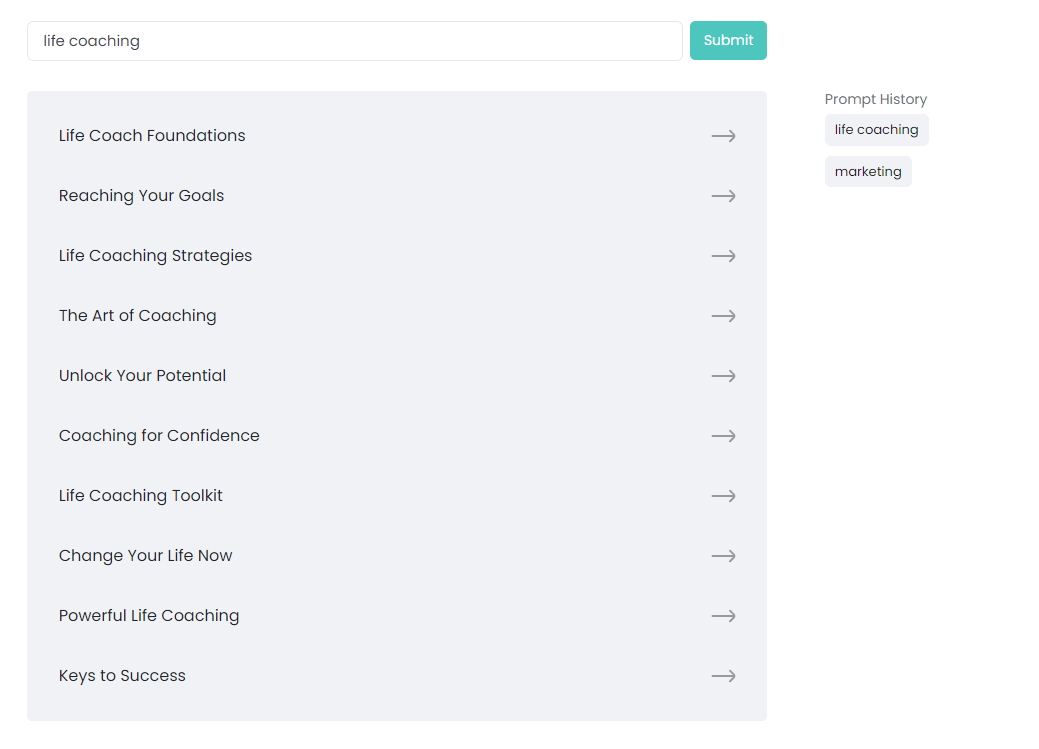Click arrow icon next to Reaching Your Goals
The image size is (1039, 749).
point(723,196)
